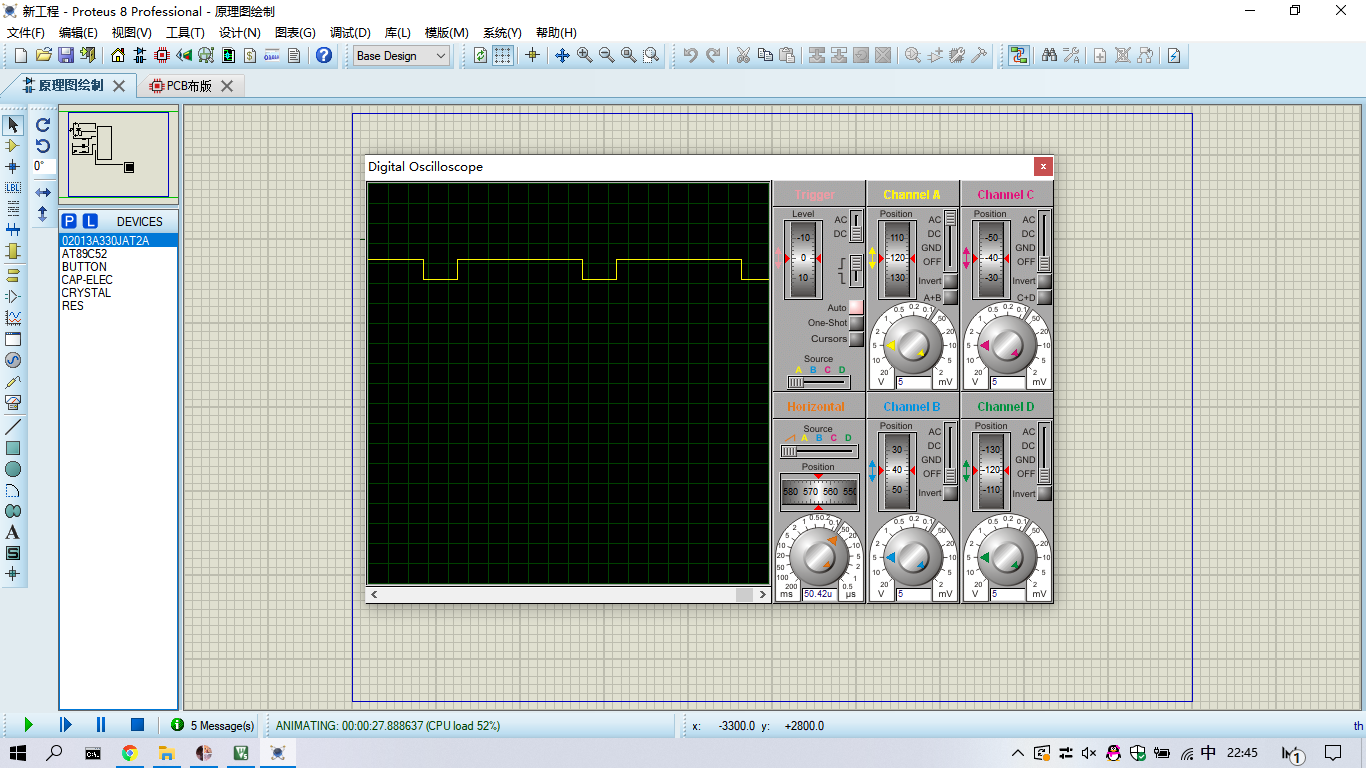Open the Base Design dropdown
Viewport: 1366px width, 768px height.
click(402, 56)
